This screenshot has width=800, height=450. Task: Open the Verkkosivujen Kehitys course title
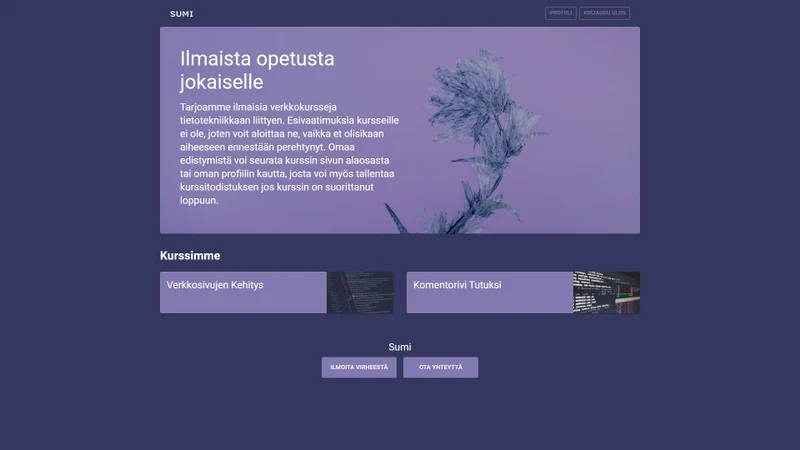(x=215, y=285)
